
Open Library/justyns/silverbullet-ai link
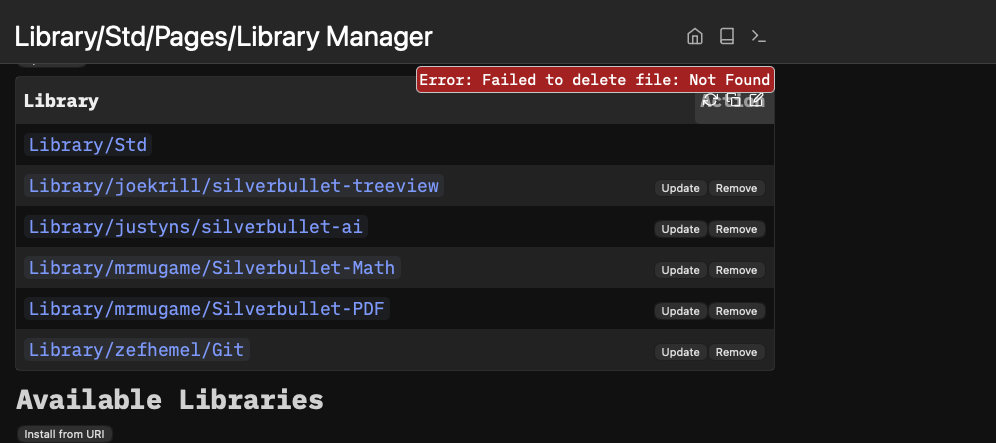pyautogui.click(x=197, y=227)
